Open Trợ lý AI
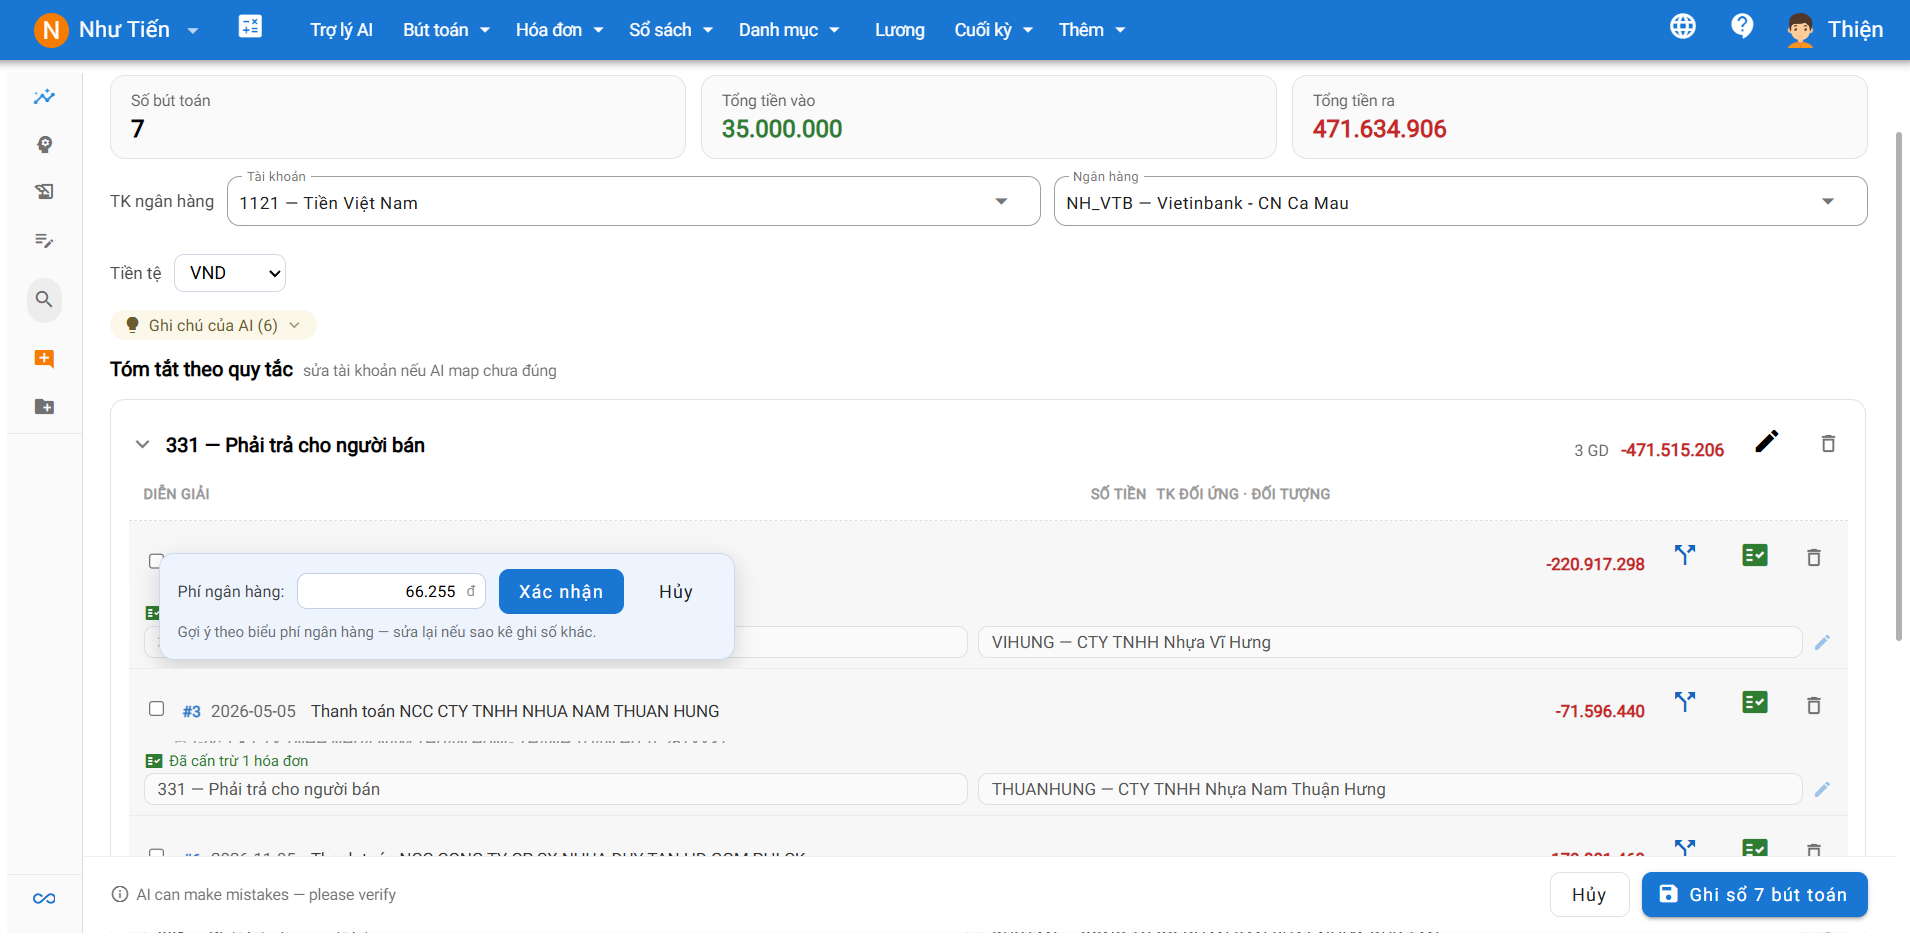Image resolution: width=1910 pixels, height=940 pixels. coord(341,30)
